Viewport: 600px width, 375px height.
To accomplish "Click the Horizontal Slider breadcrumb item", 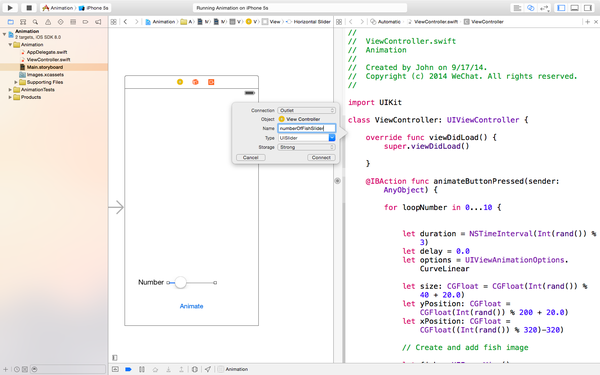I will point(308,22).
